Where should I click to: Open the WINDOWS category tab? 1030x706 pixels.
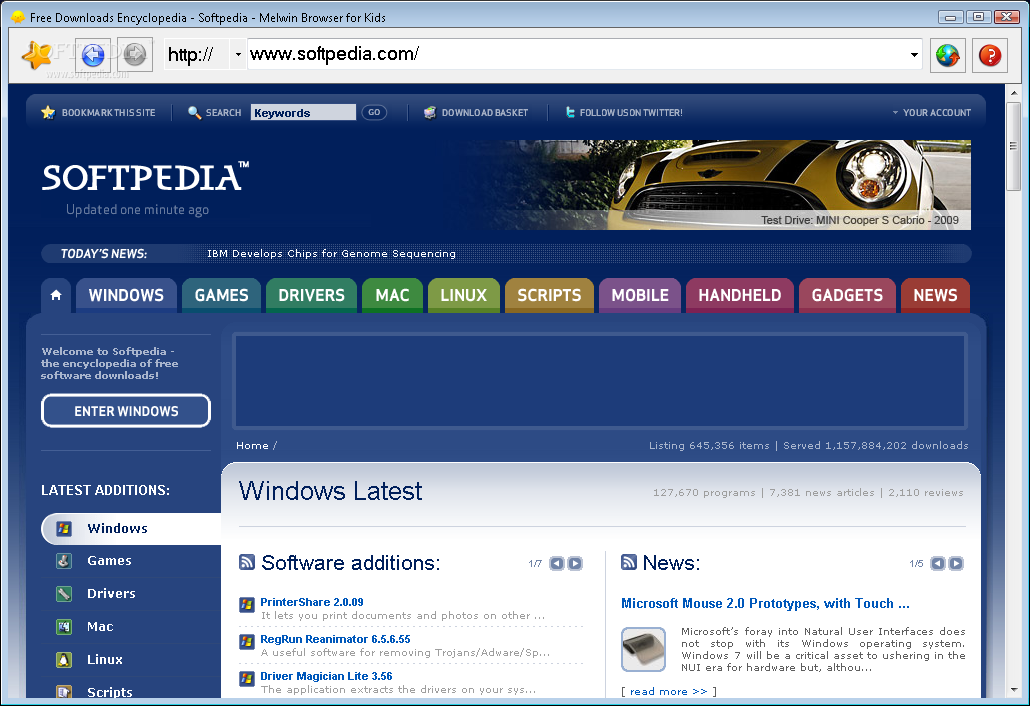click(126, 296)
